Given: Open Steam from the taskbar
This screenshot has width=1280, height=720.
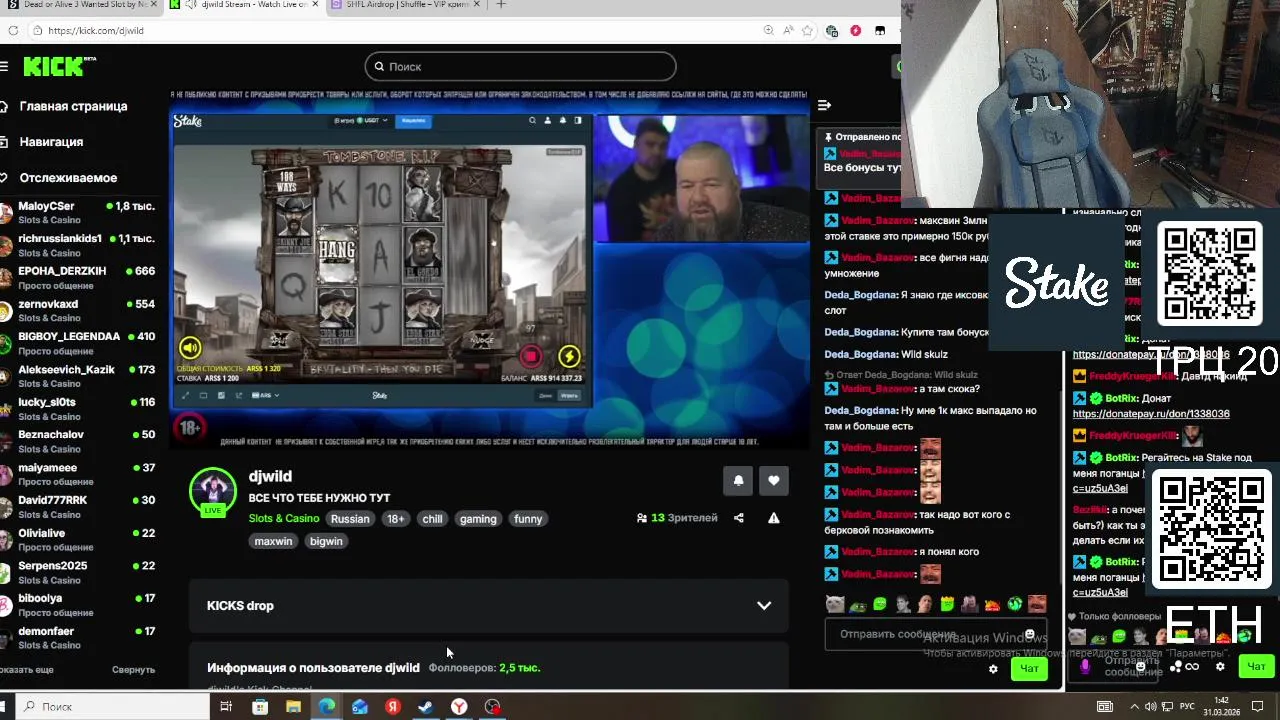Looking at the screenshot, I should click(426, 707).
